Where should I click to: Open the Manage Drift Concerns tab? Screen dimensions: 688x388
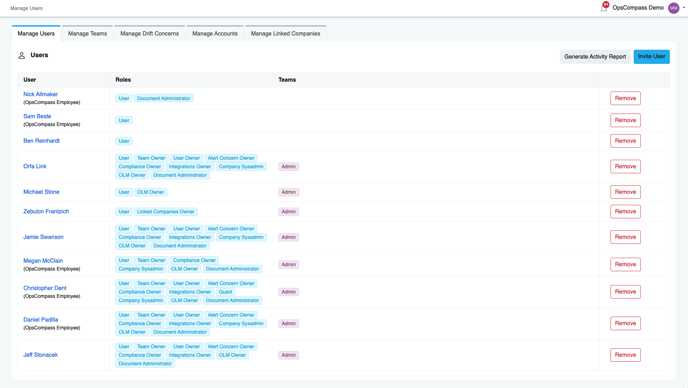(150, 33)
